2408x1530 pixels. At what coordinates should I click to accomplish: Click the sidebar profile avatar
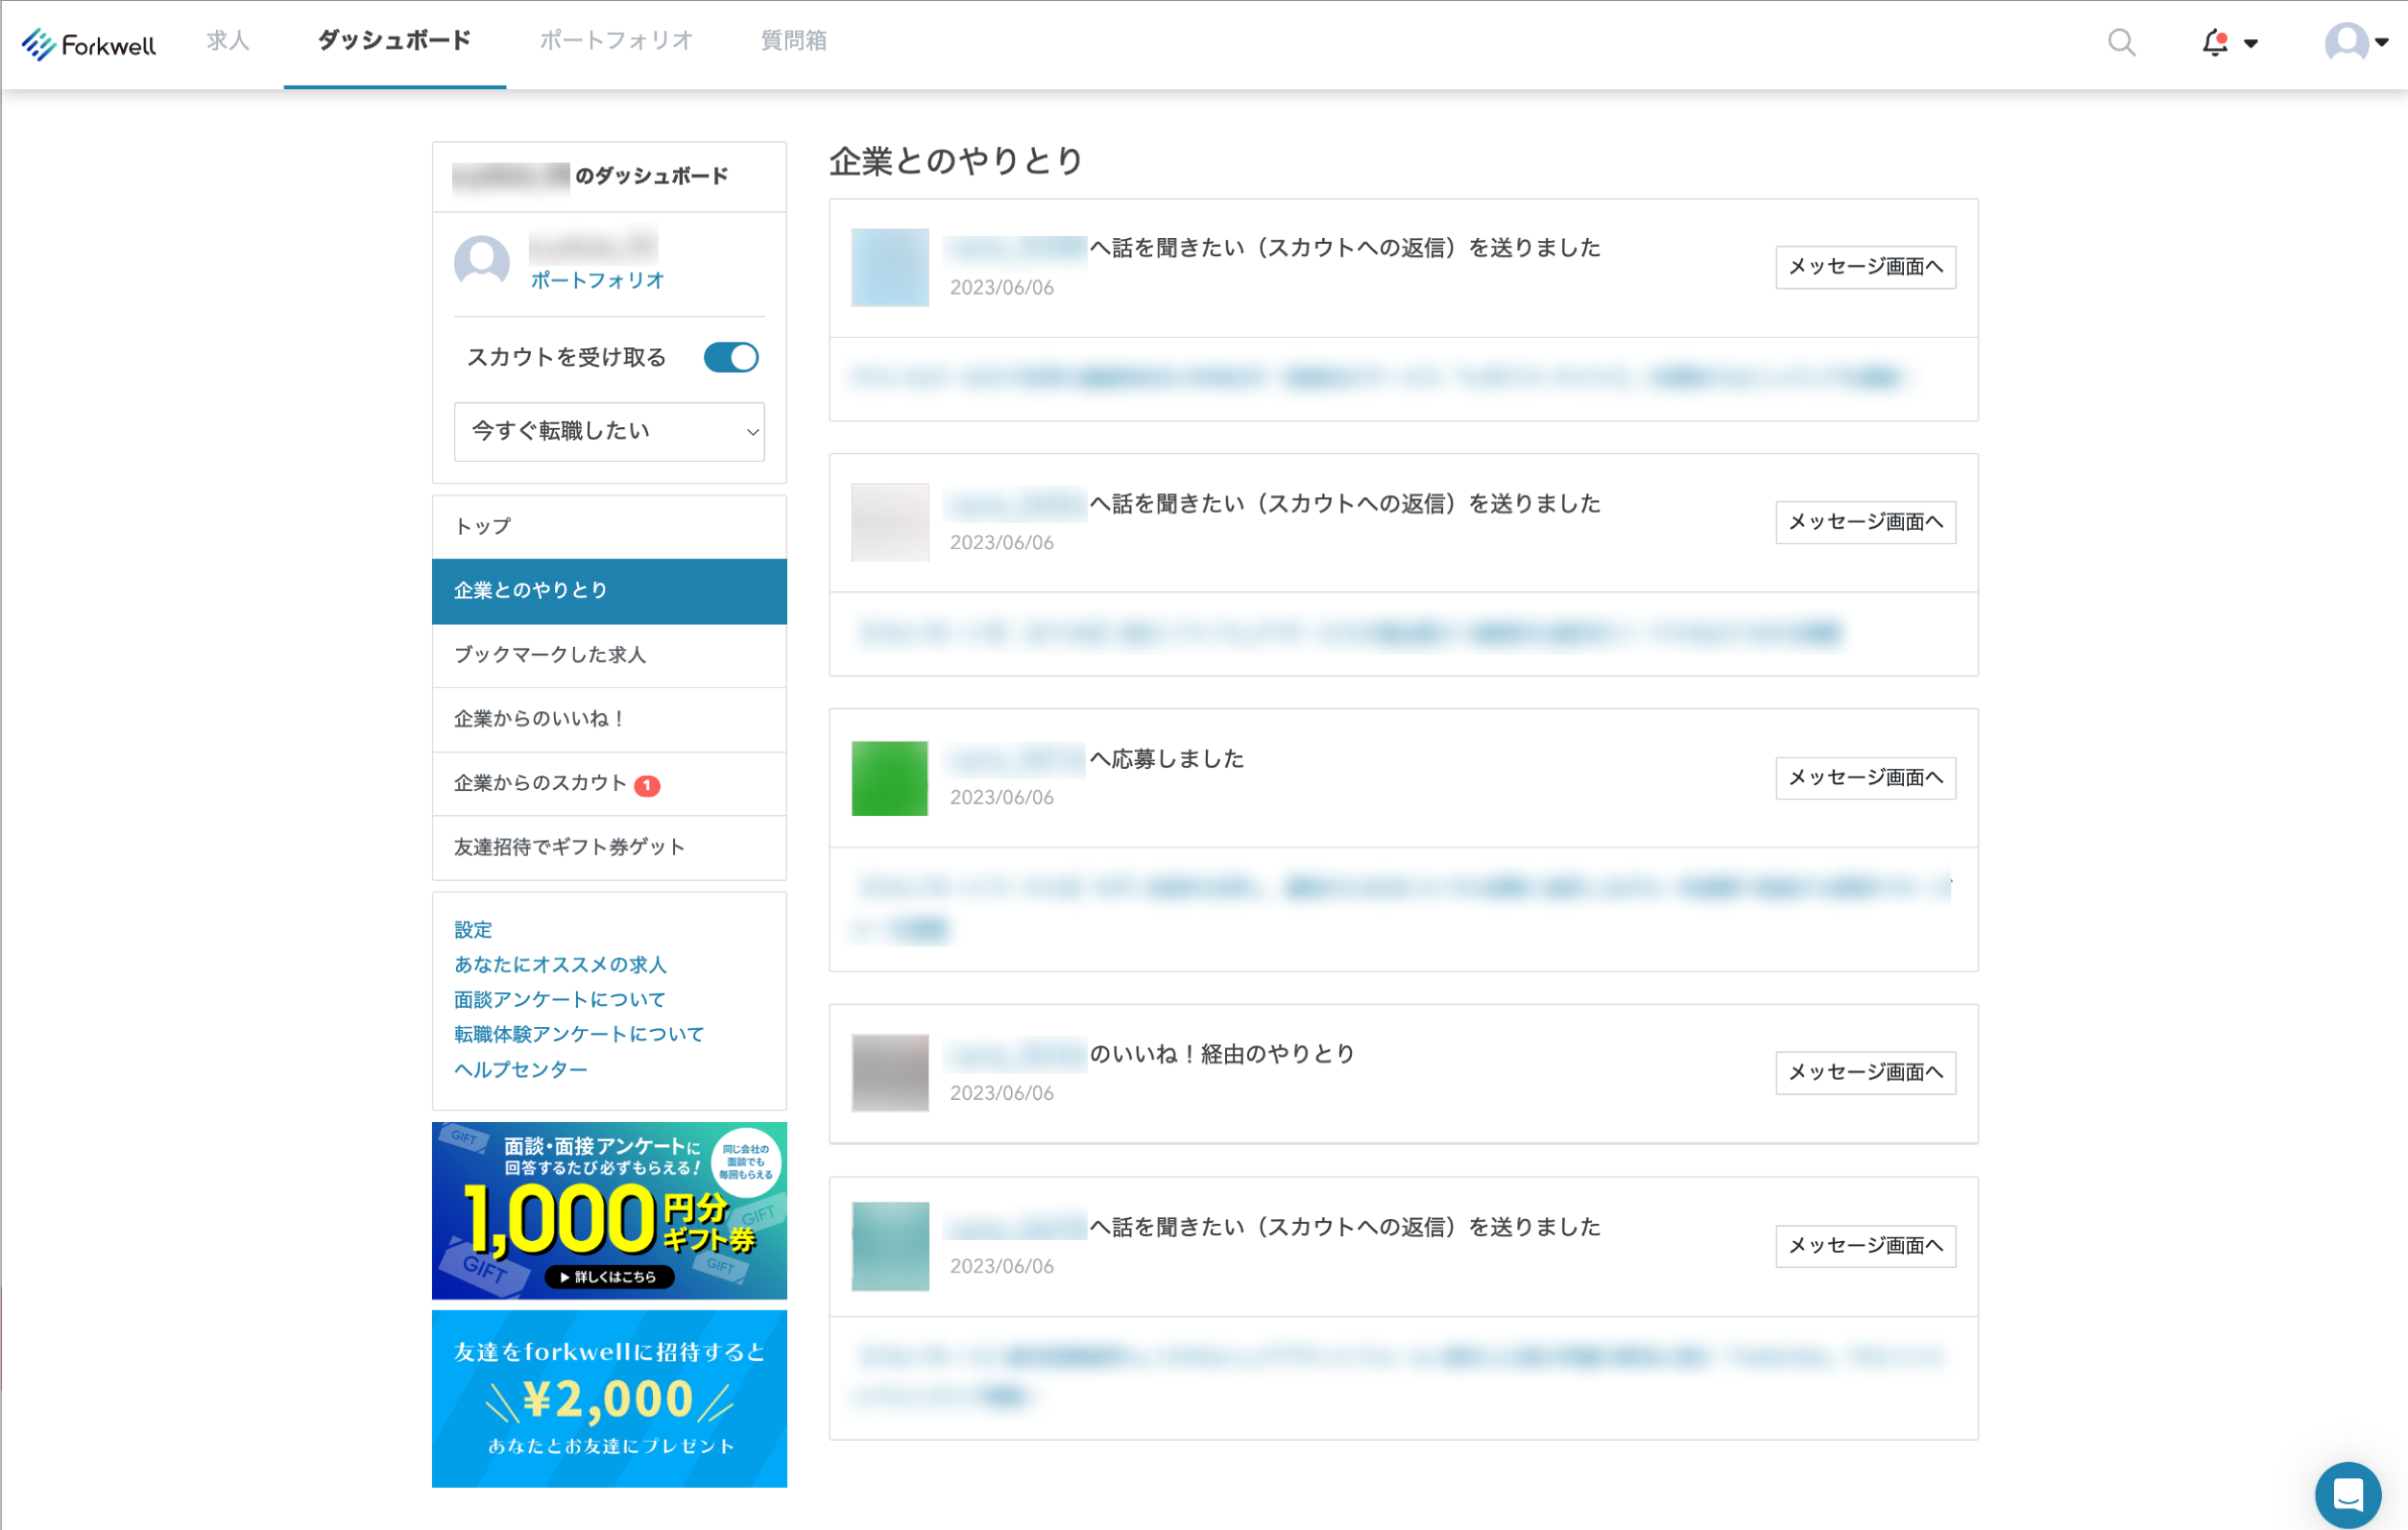pos(482,263)
